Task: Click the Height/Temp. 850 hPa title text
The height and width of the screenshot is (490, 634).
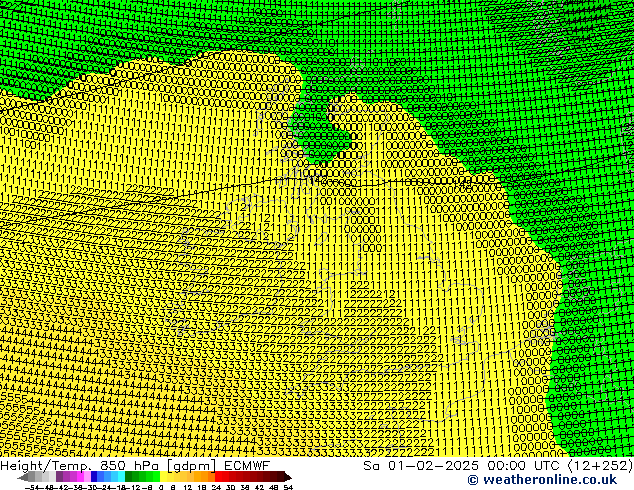Action: tap(78, 465)
